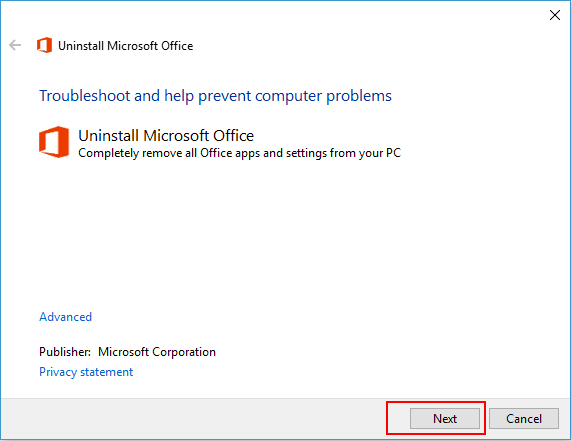Screen dimensions: 572x441
Task: Click the word 'Troubleshoot' in the blue heading
Action: pyautogui.click(x=85, y=96)
